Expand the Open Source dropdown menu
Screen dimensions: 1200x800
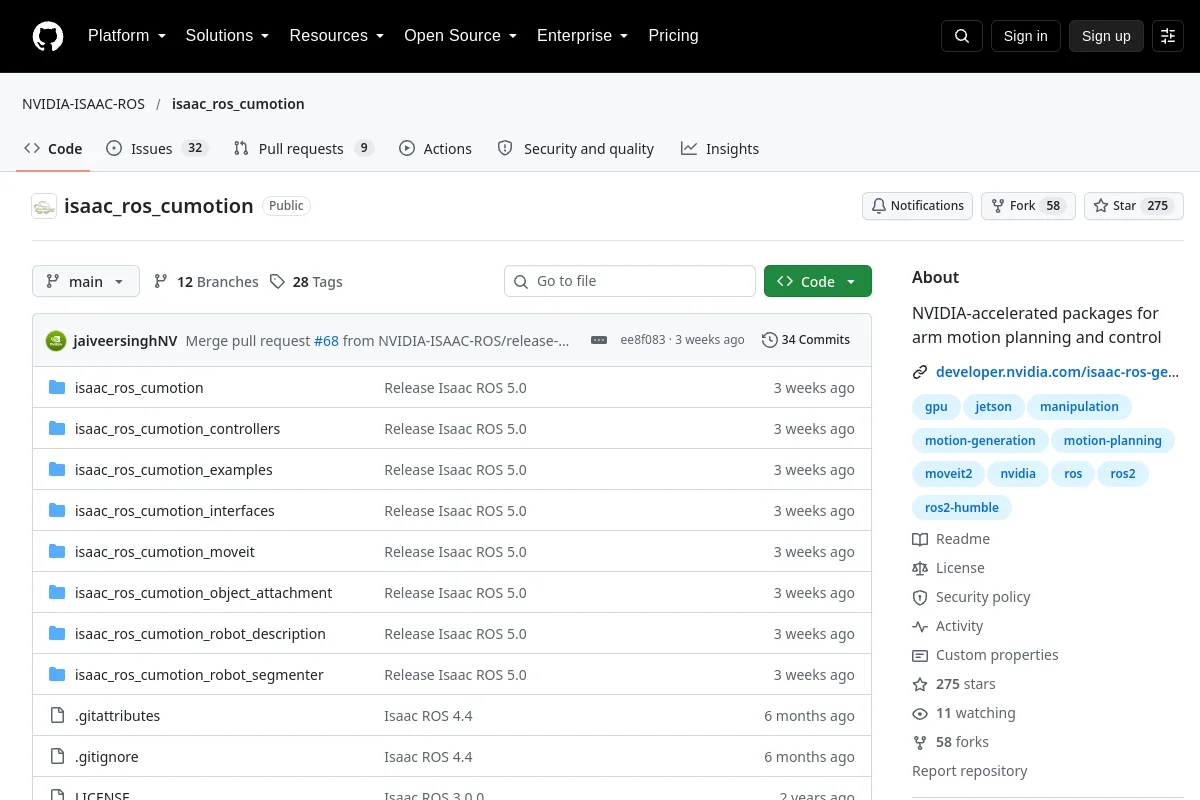click(x=460, y=36)
